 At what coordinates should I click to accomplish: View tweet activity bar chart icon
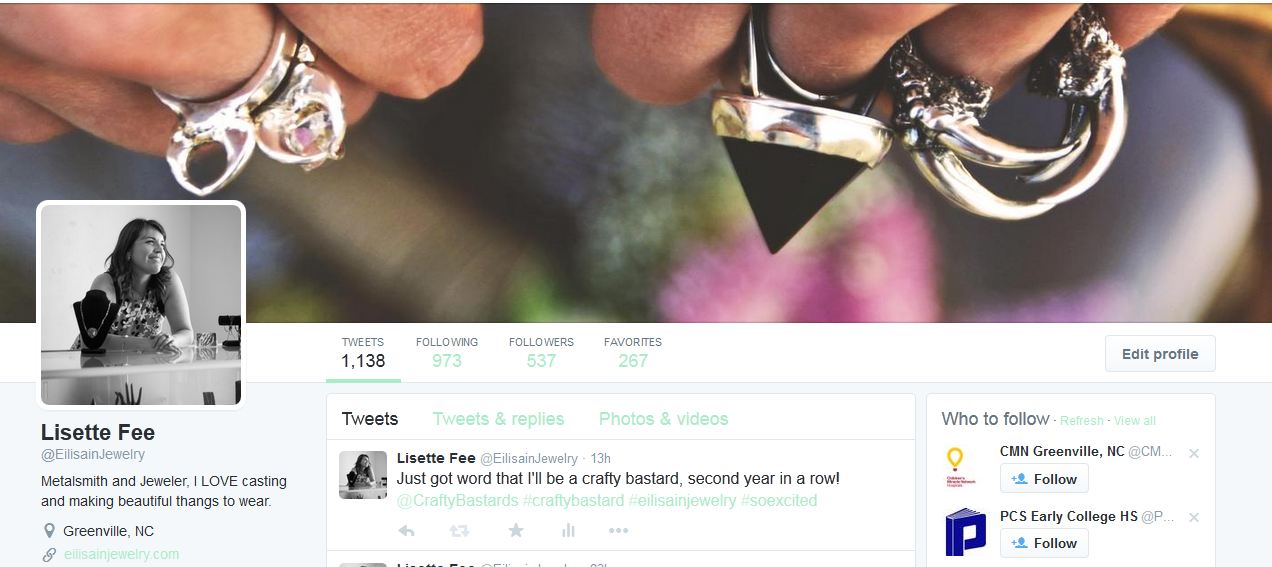coord(568,530)
